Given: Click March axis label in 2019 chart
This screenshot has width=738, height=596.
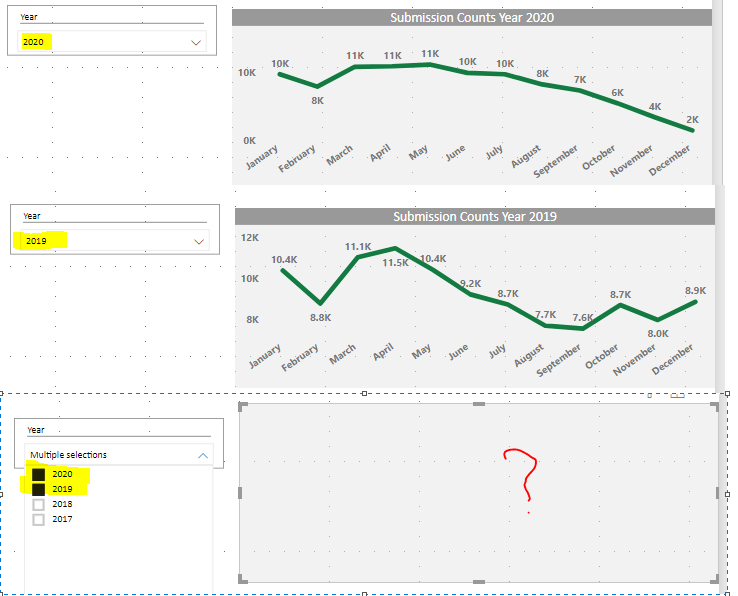Looking at the screenshot, I should click(x=342, y=354).
